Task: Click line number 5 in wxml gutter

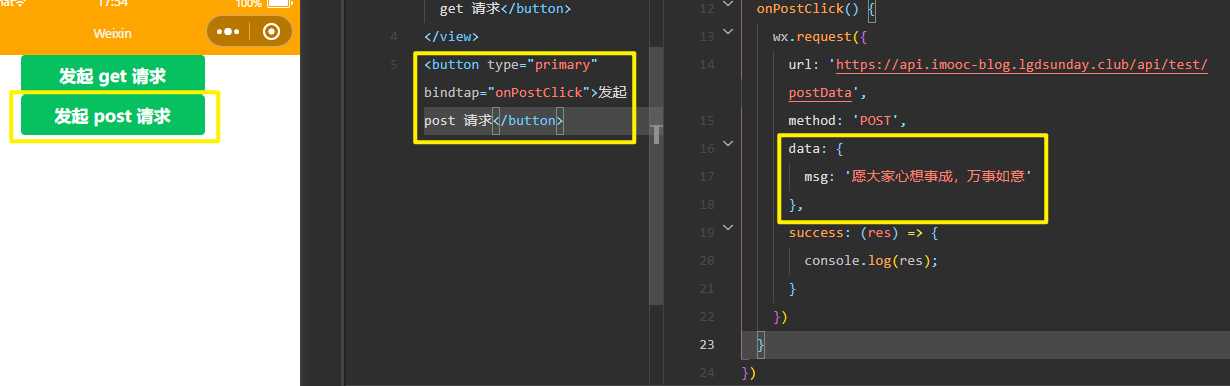Action: pyautogui.click(x=394, y=65)
